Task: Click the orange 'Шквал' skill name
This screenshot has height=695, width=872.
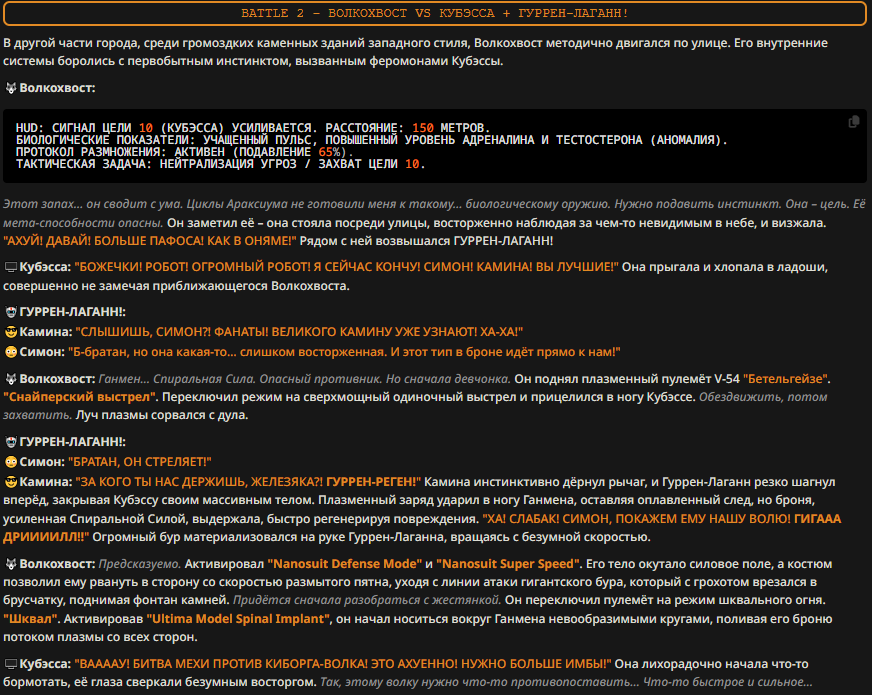Action: pos(31,619)
